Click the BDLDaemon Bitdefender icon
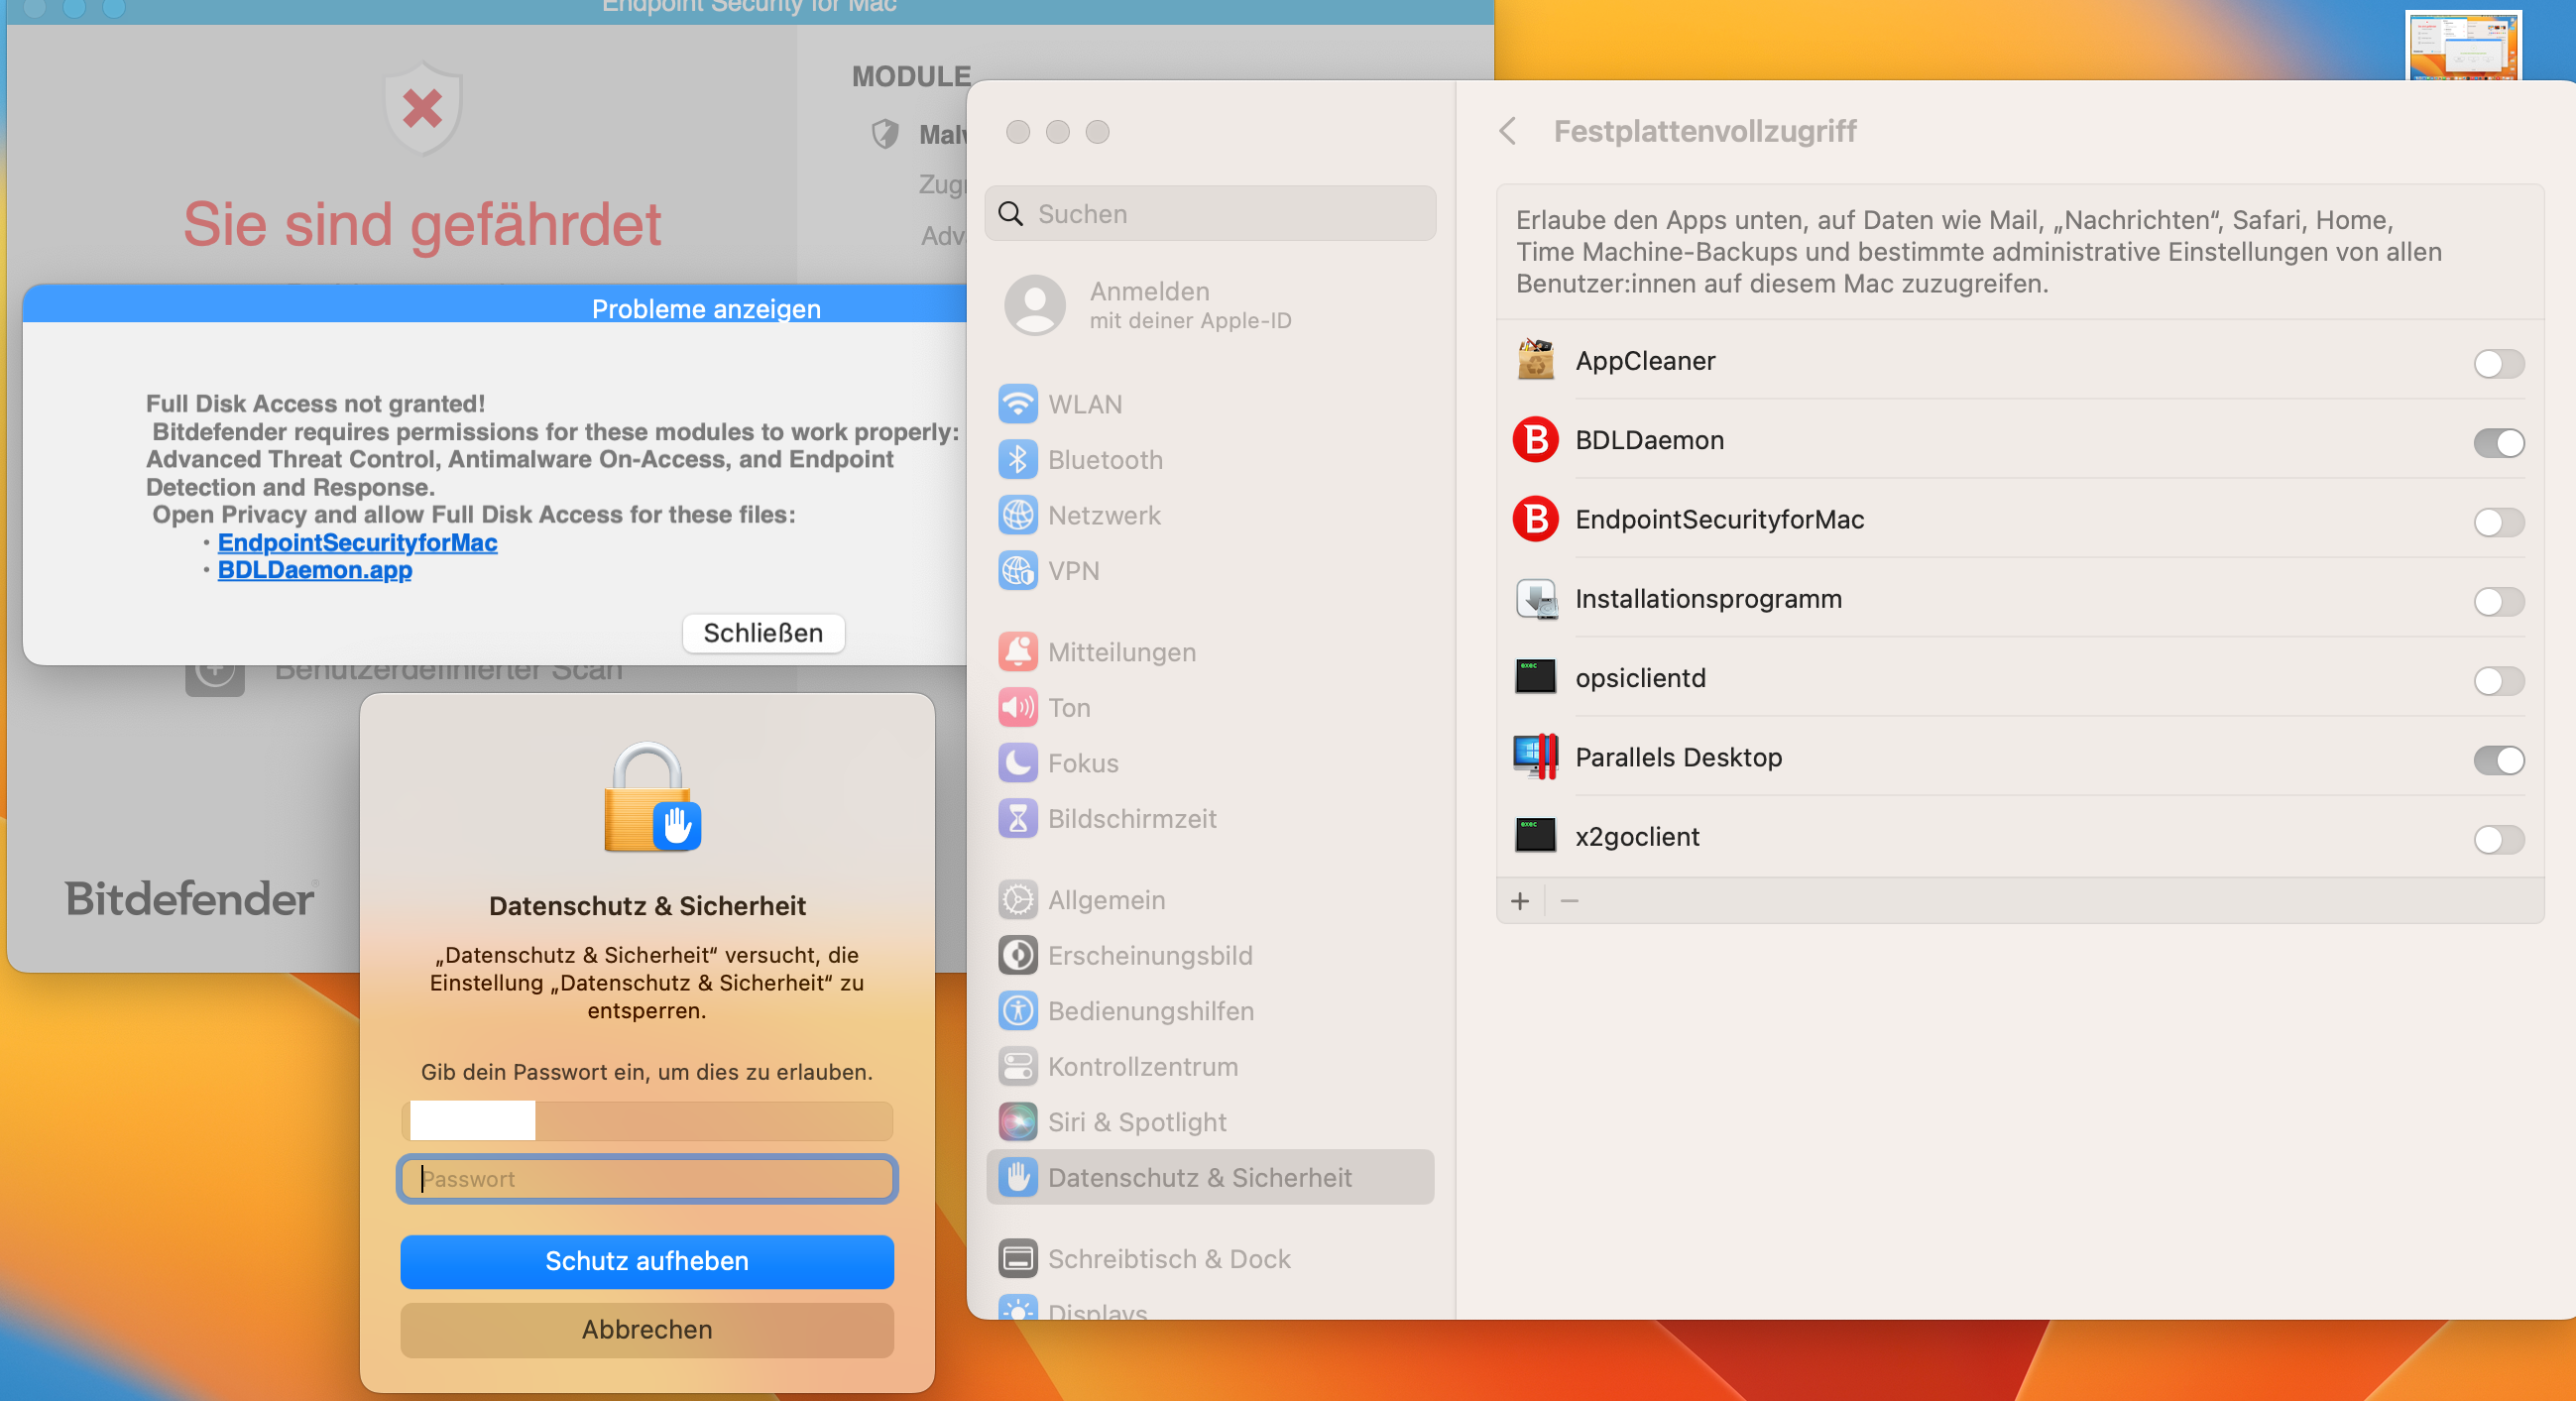 1535,440
